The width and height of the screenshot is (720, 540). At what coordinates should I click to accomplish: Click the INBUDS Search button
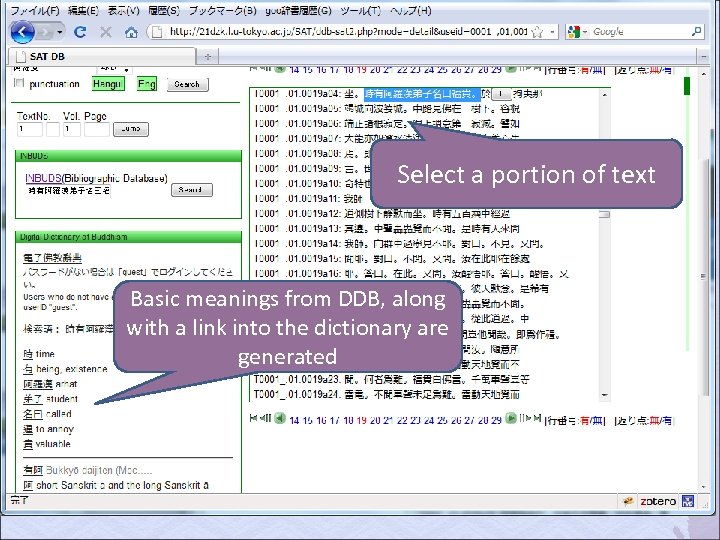[192, 190]
